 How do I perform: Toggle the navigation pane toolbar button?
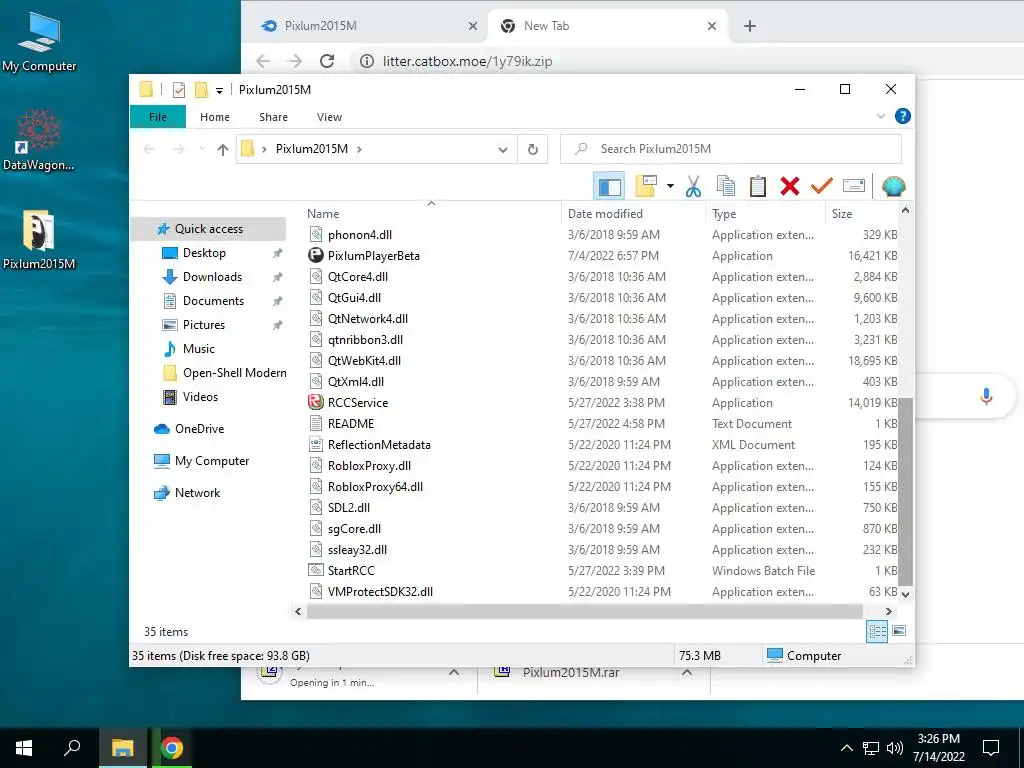pyautogui.click(x=609, y=187)
